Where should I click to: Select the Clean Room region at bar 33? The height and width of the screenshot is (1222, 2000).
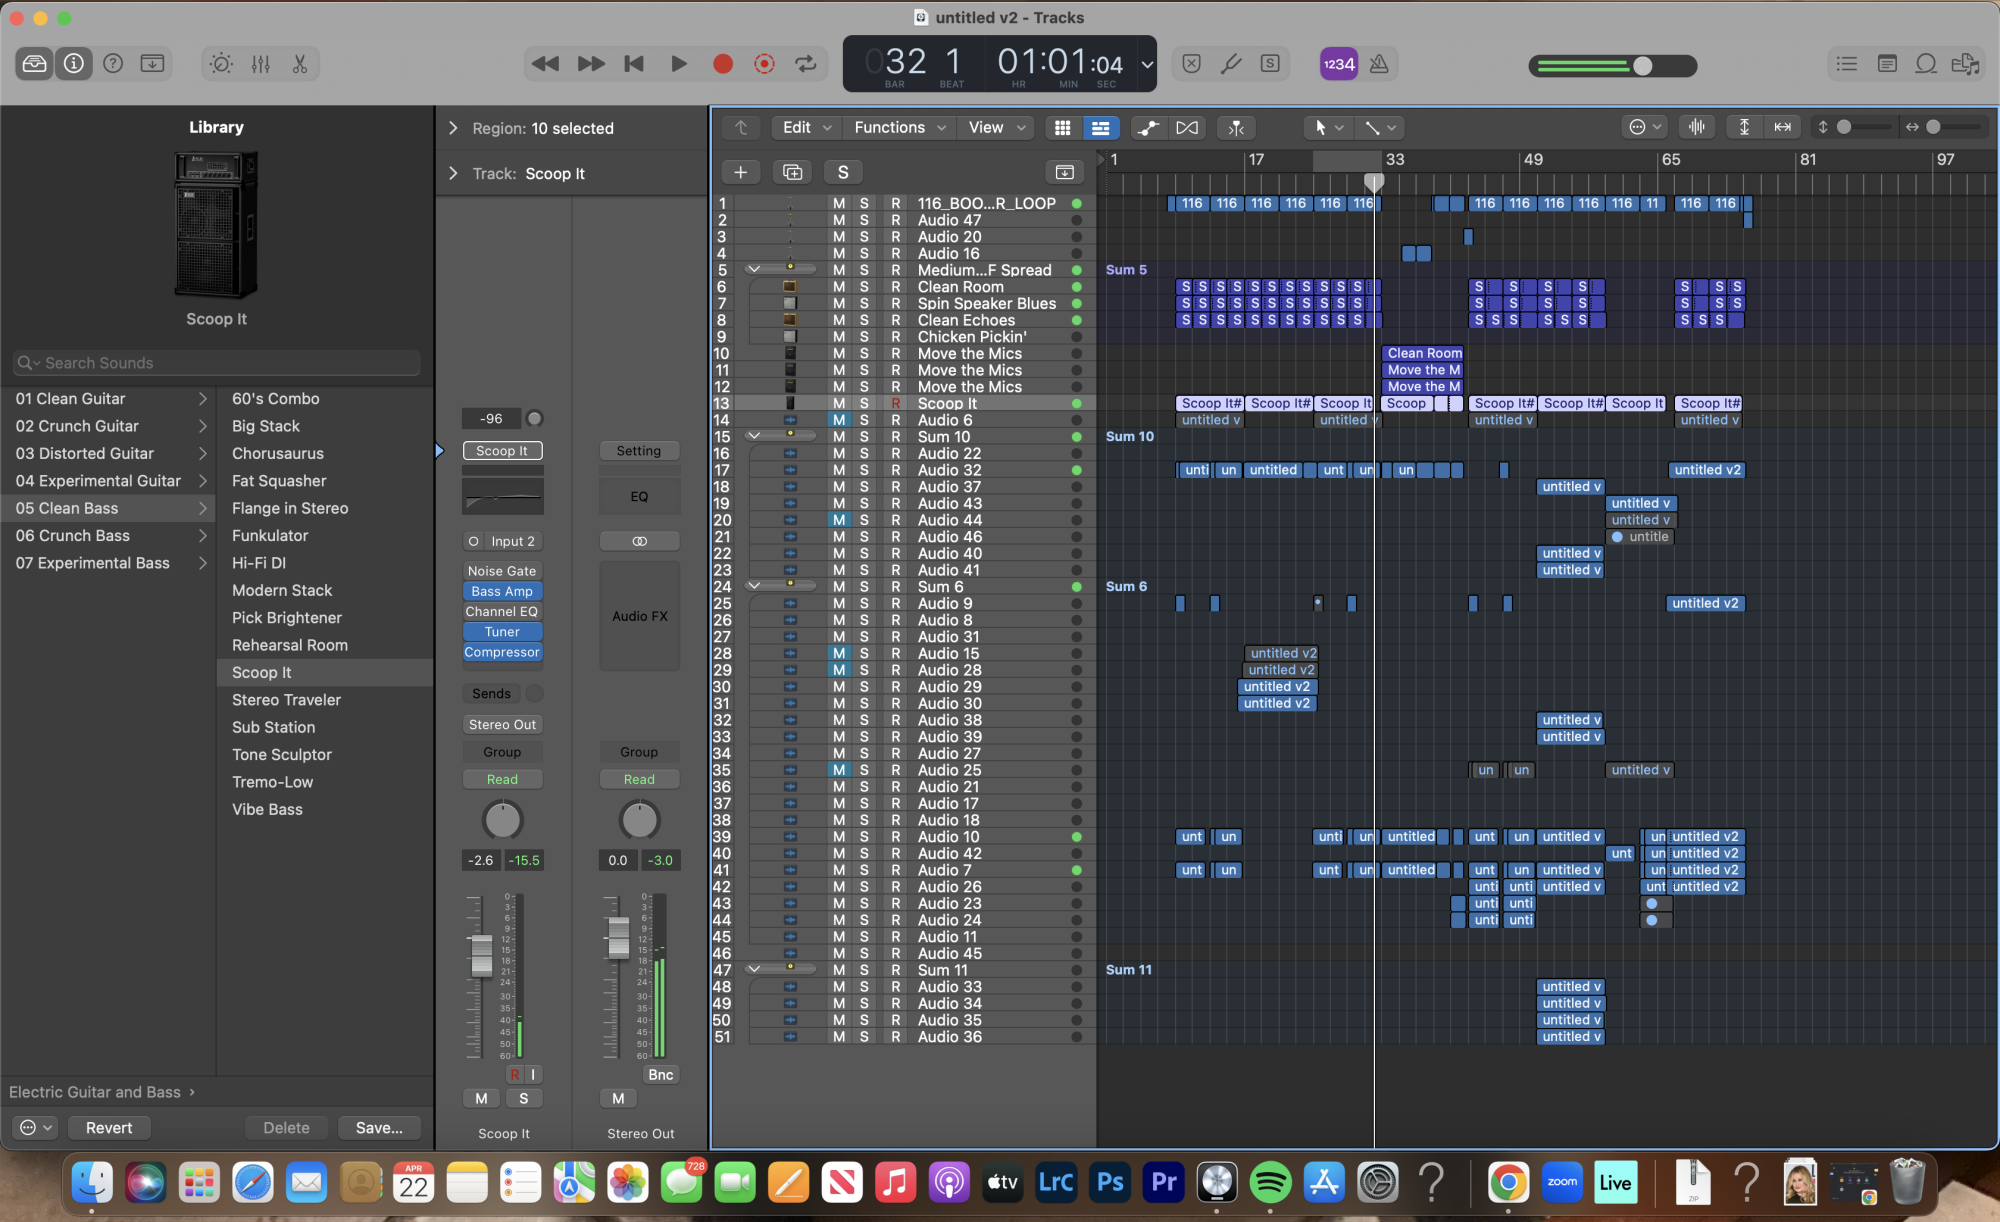[x=1424, y=353]
